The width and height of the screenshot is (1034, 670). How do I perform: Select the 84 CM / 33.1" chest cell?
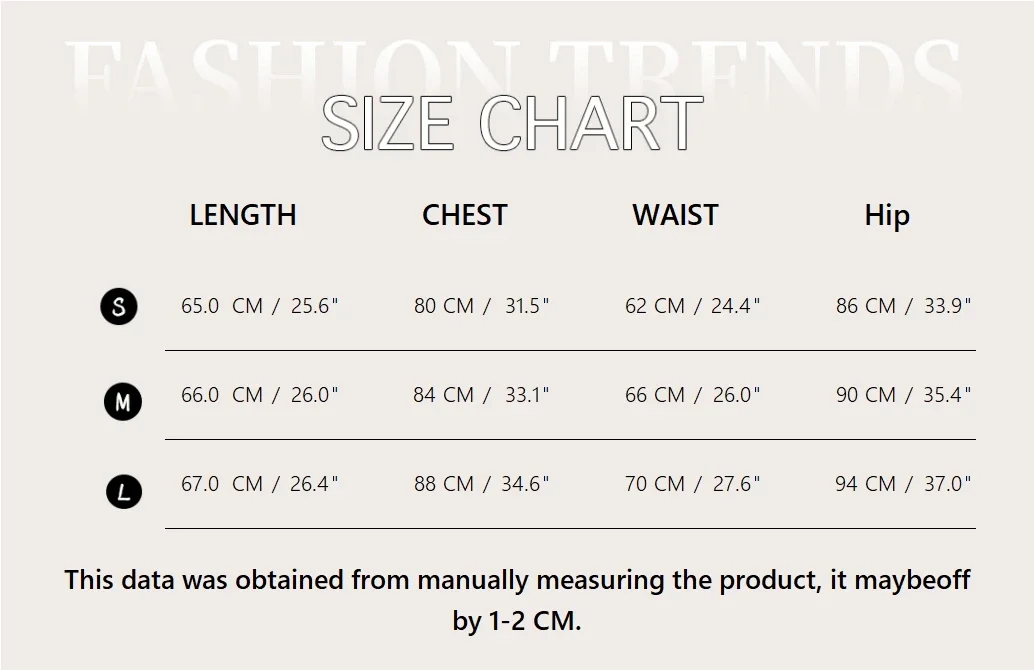(482, 395)
